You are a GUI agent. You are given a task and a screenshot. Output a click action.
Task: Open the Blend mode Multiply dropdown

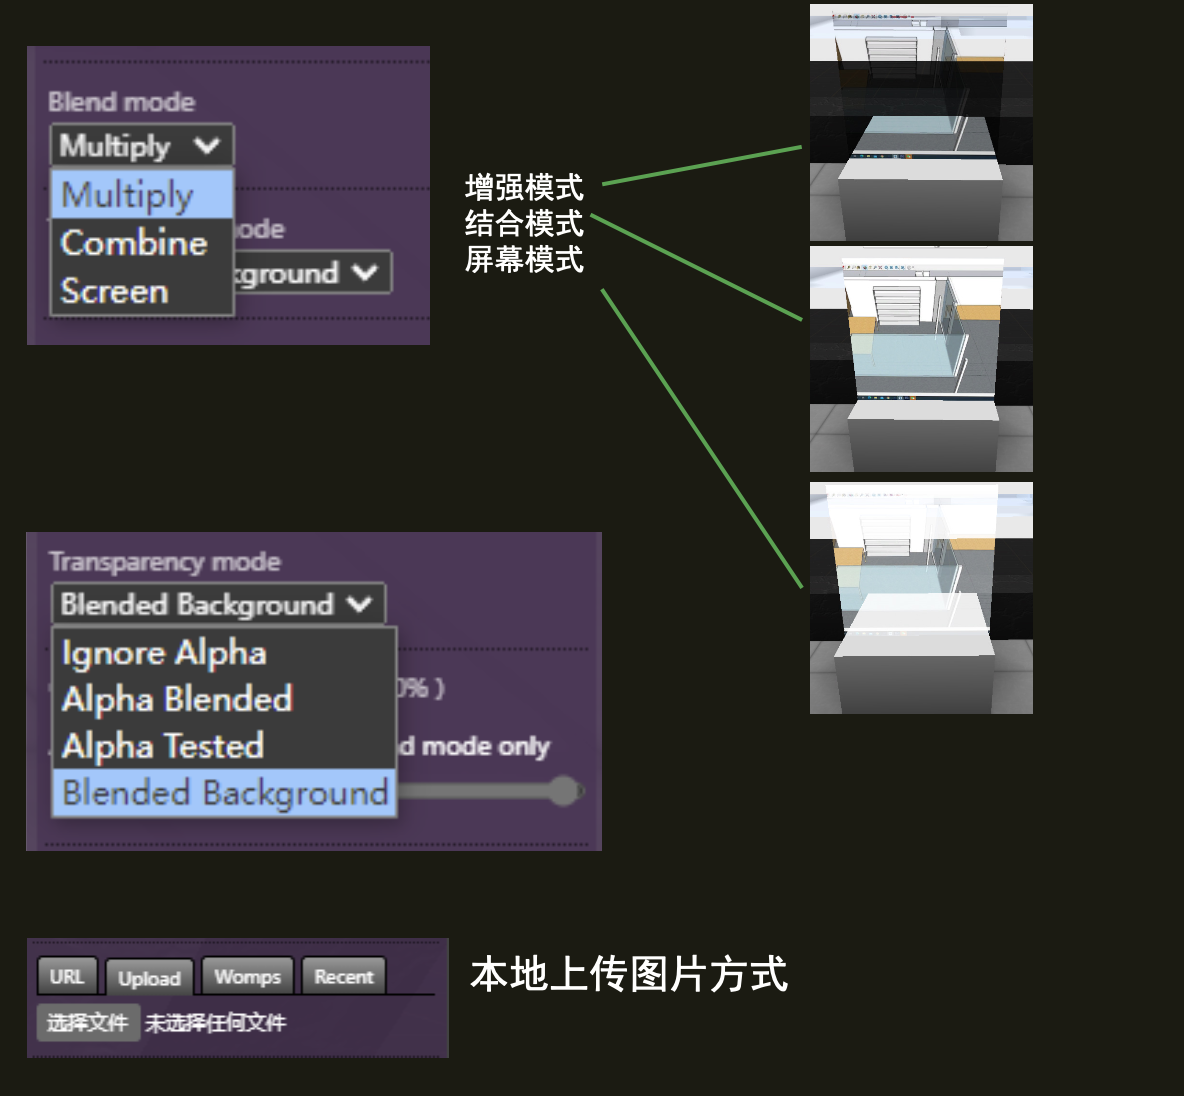142,145
